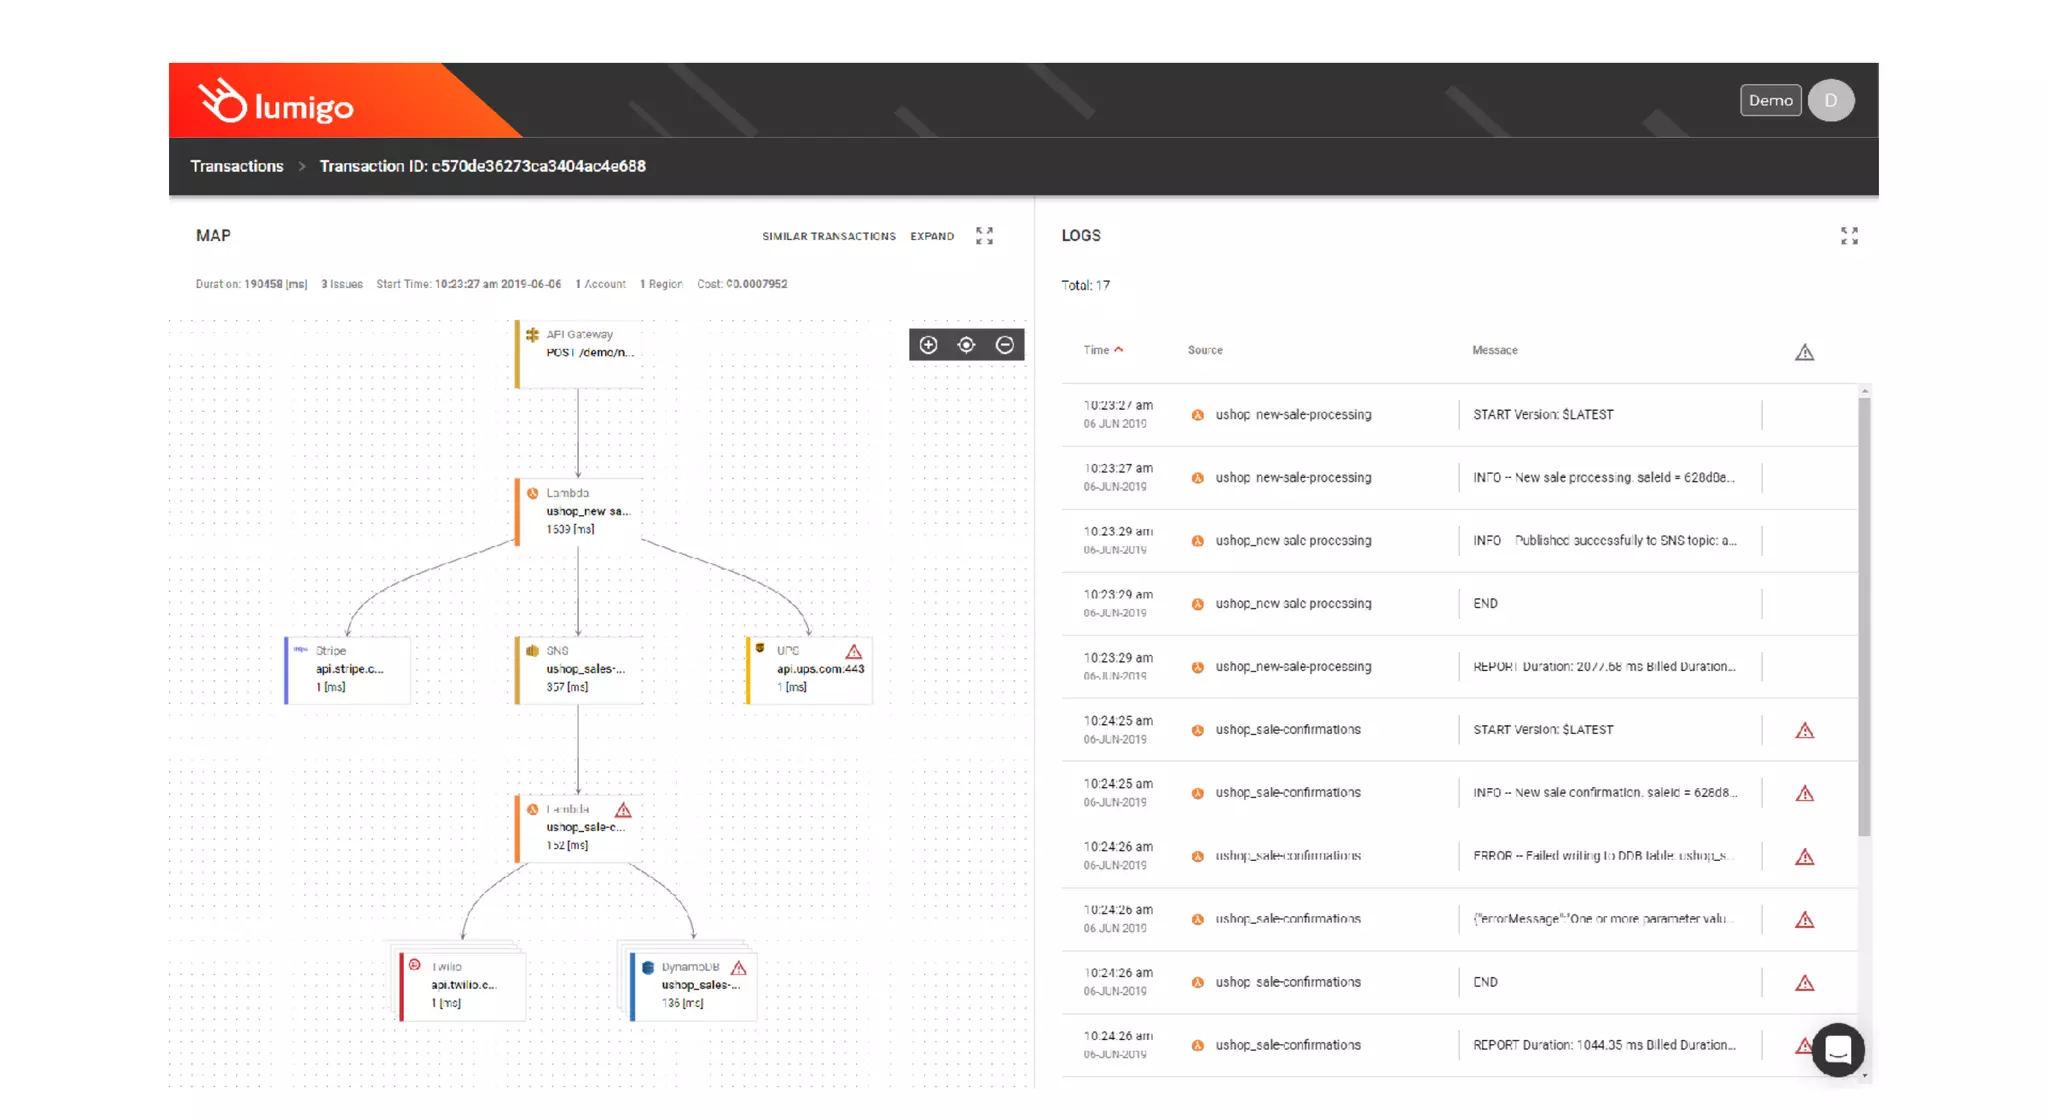Open fullscreen icon for Map panel
This screenshot has width=2048, height=1120.
tap(985, 236)
